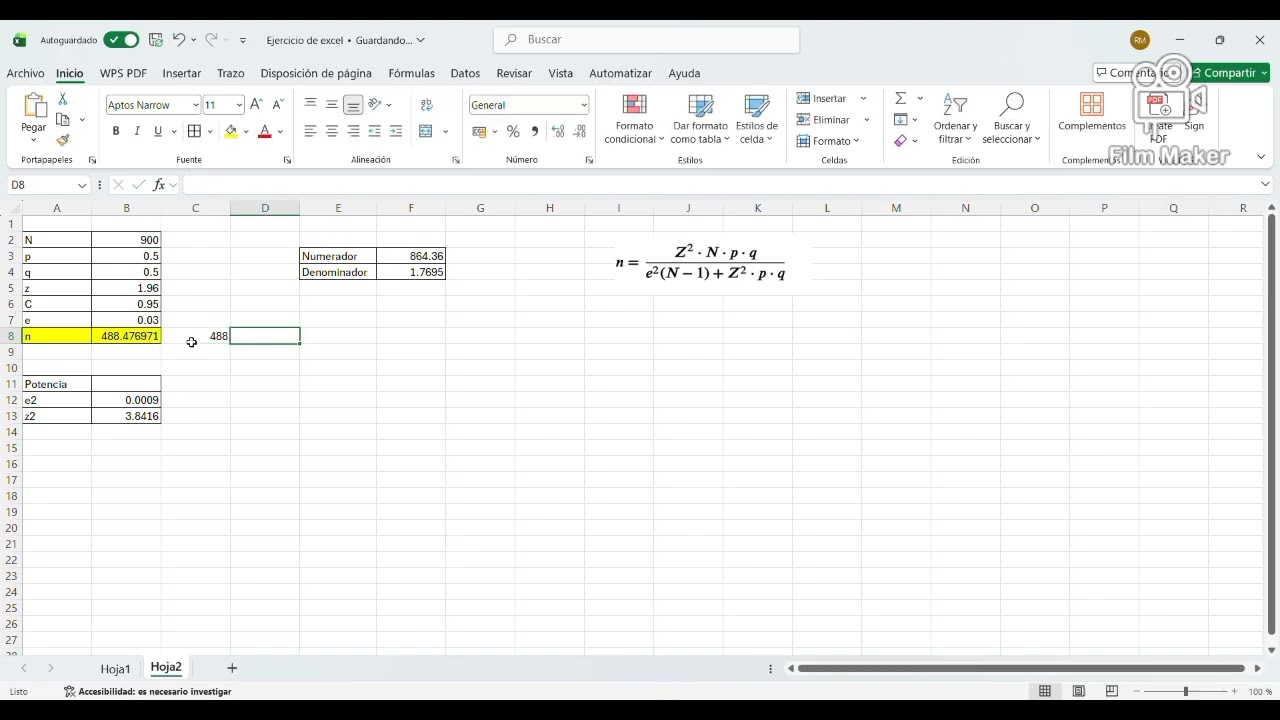The height and width of the screenshot is (720, 1280).
Task: Toggle the Autoguardado switch
Action: point(122,40)
